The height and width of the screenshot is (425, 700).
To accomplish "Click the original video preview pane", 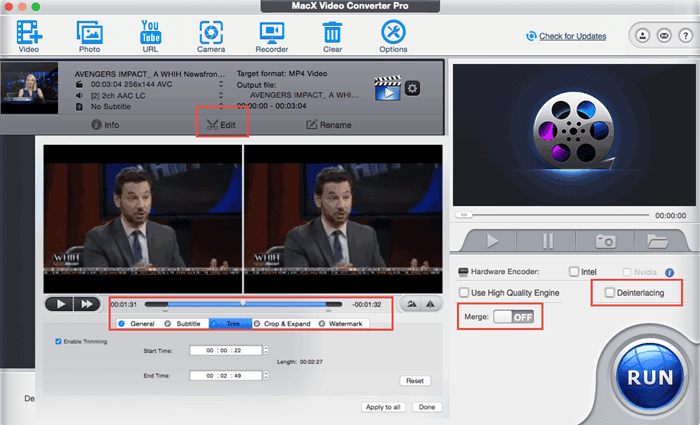I will click(x=143, y=219).
